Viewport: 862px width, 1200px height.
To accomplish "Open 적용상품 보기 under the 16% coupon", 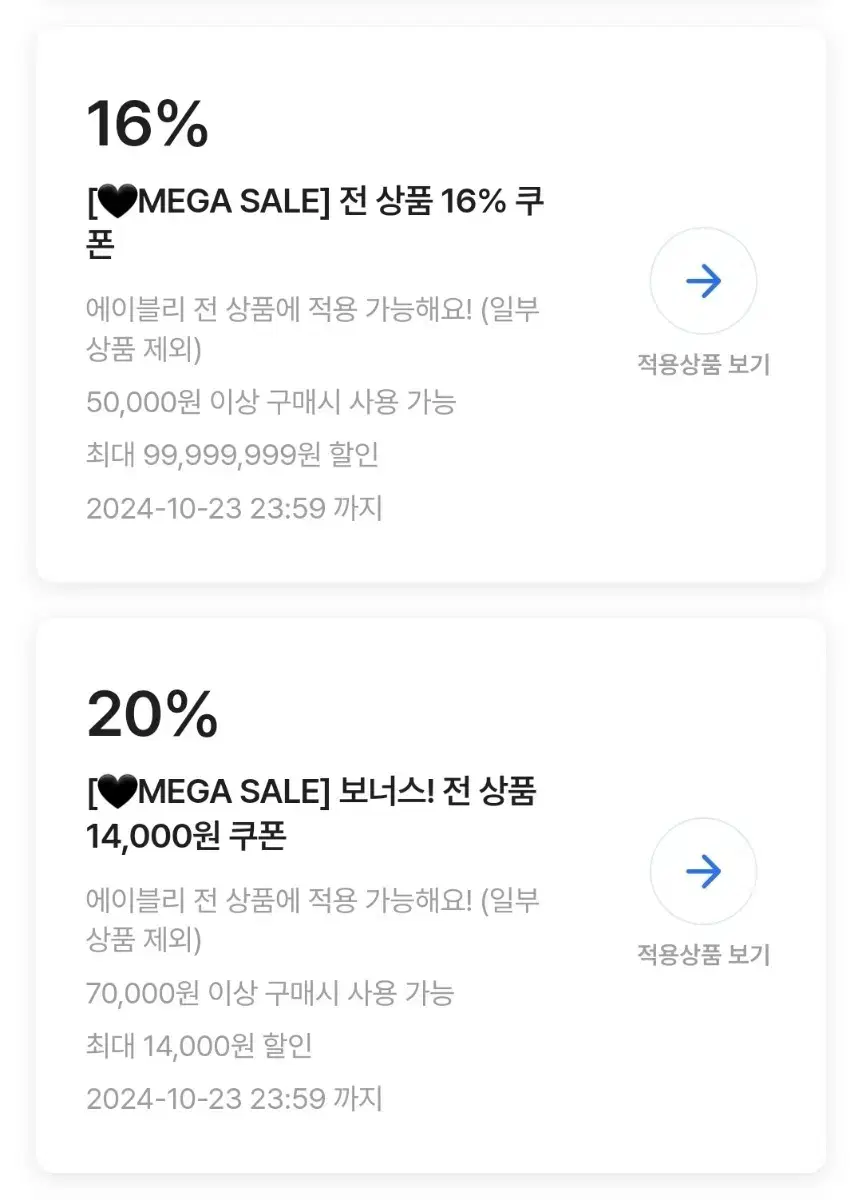I will [703, 364].
